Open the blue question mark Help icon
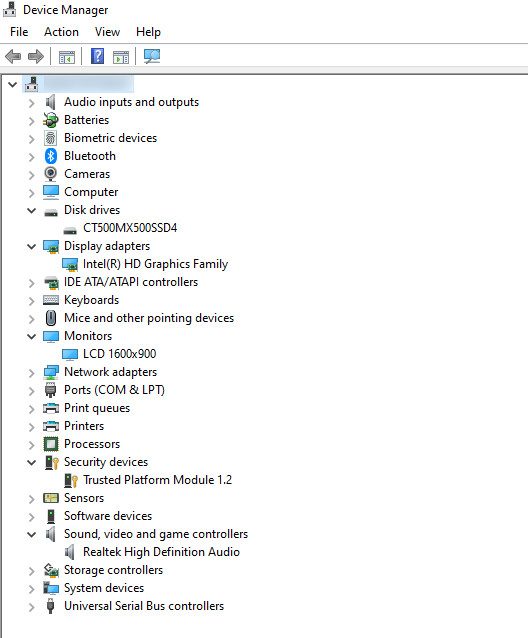 click(97, 56)
